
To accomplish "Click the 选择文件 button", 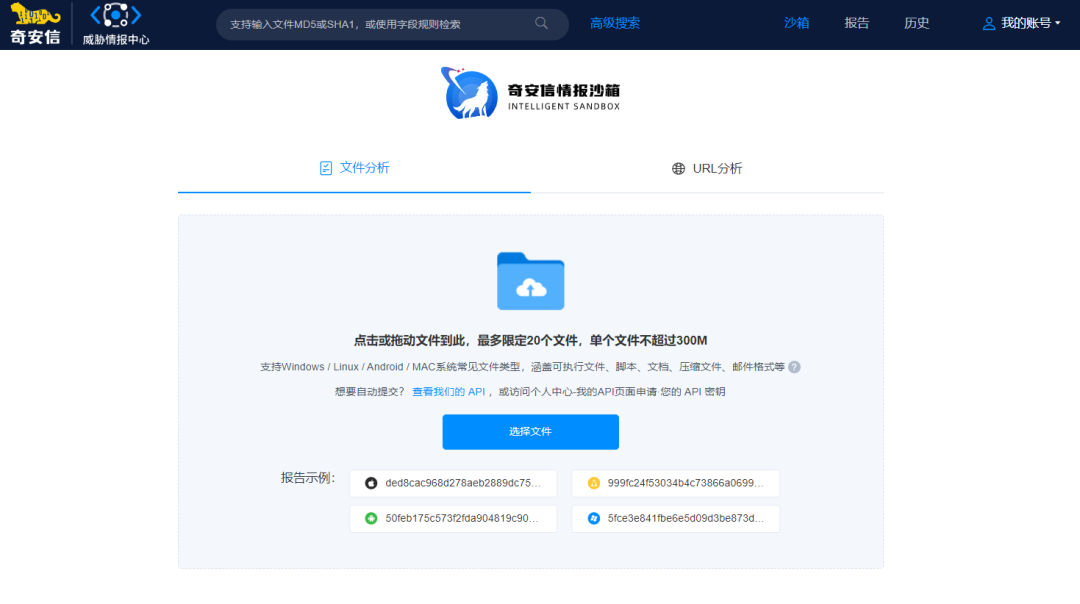I will [530, 432].
